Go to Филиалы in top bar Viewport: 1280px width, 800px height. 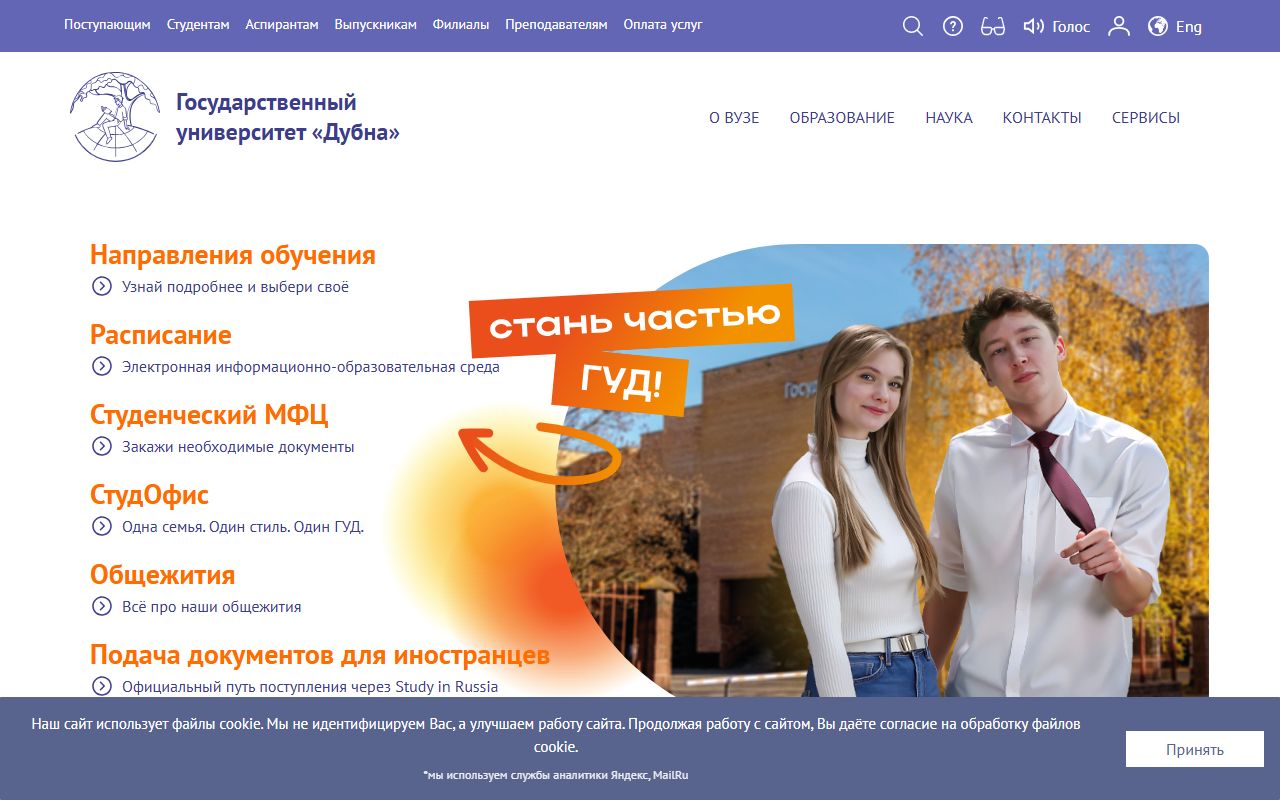pos(461,25)
